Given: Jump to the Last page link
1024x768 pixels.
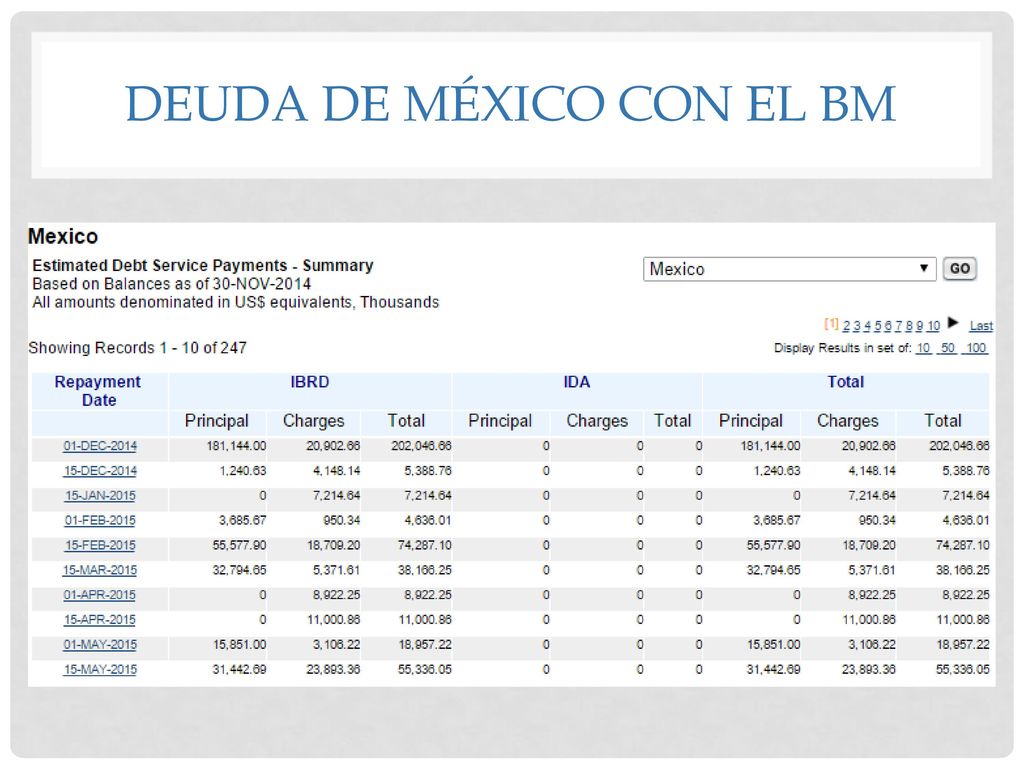Looking at the screenshot, I should (x=981, y=326).
